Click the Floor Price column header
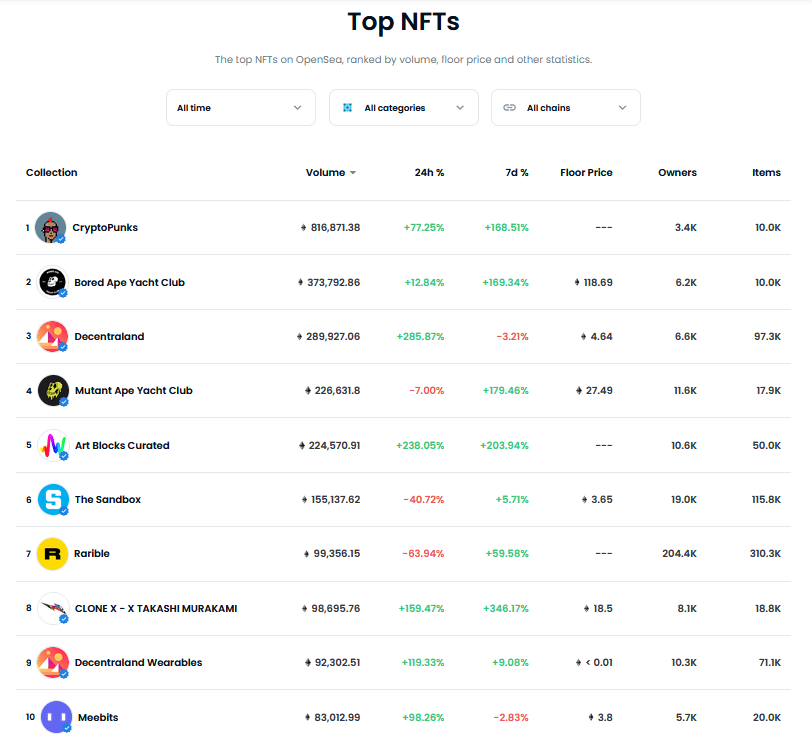Screen dimensions: 812x741 586,172
